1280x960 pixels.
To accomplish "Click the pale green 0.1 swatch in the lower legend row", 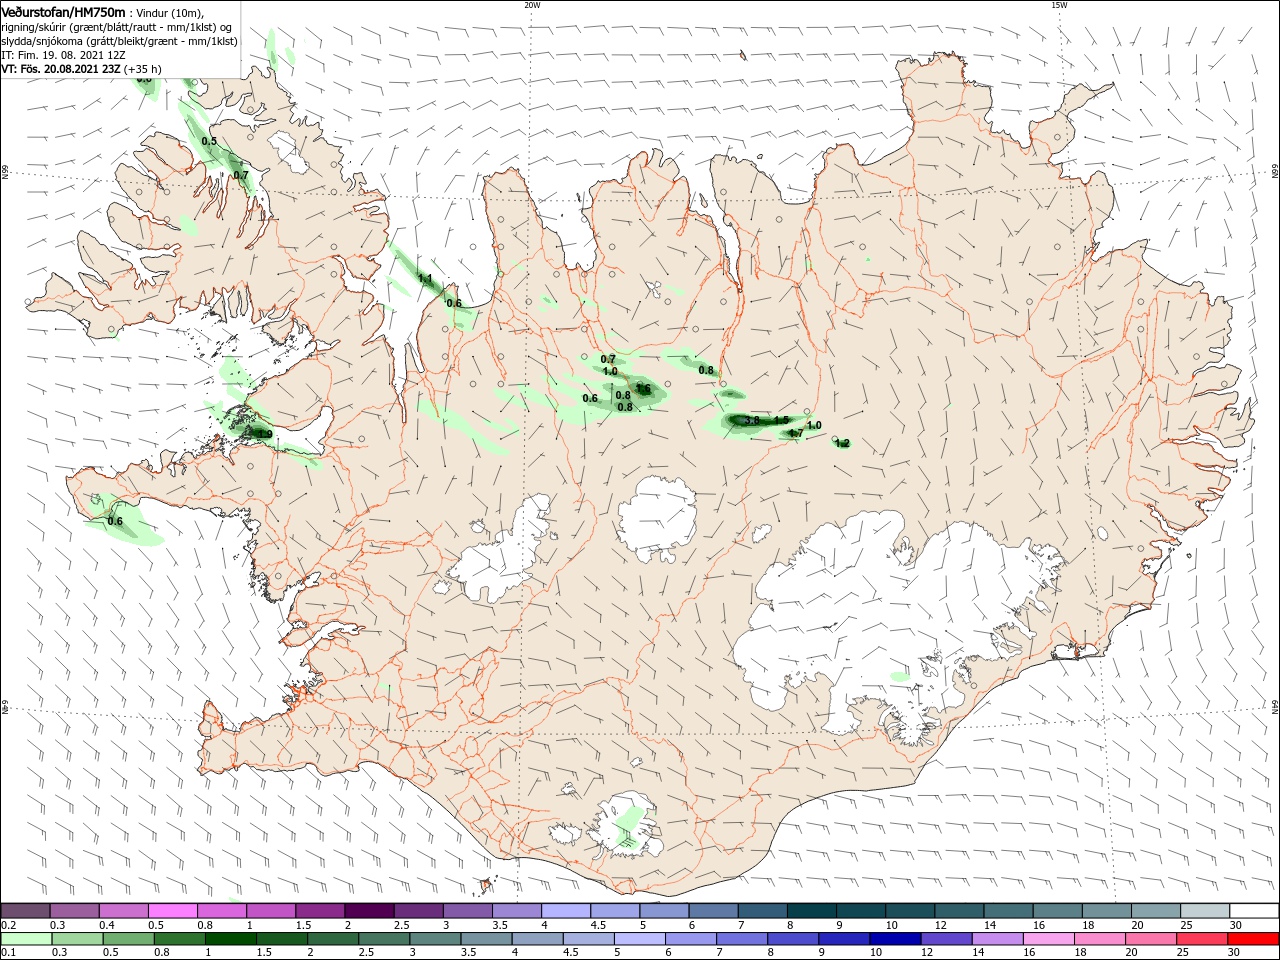I will pyautogui.click(x=27, y=939).
